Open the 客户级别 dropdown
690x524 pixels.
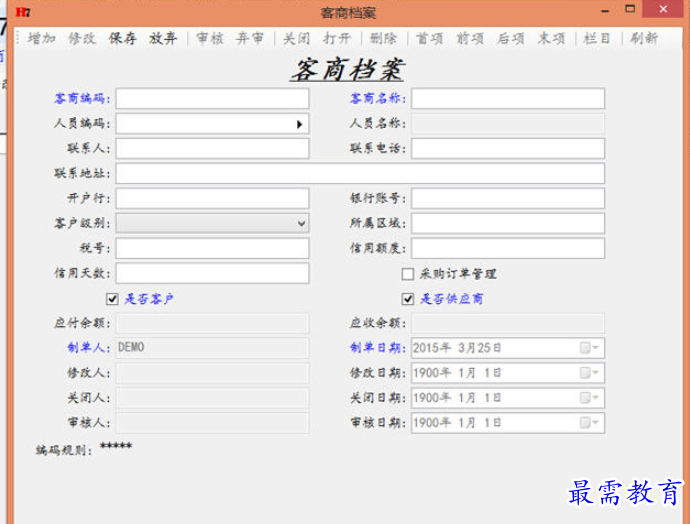[301, 224]
